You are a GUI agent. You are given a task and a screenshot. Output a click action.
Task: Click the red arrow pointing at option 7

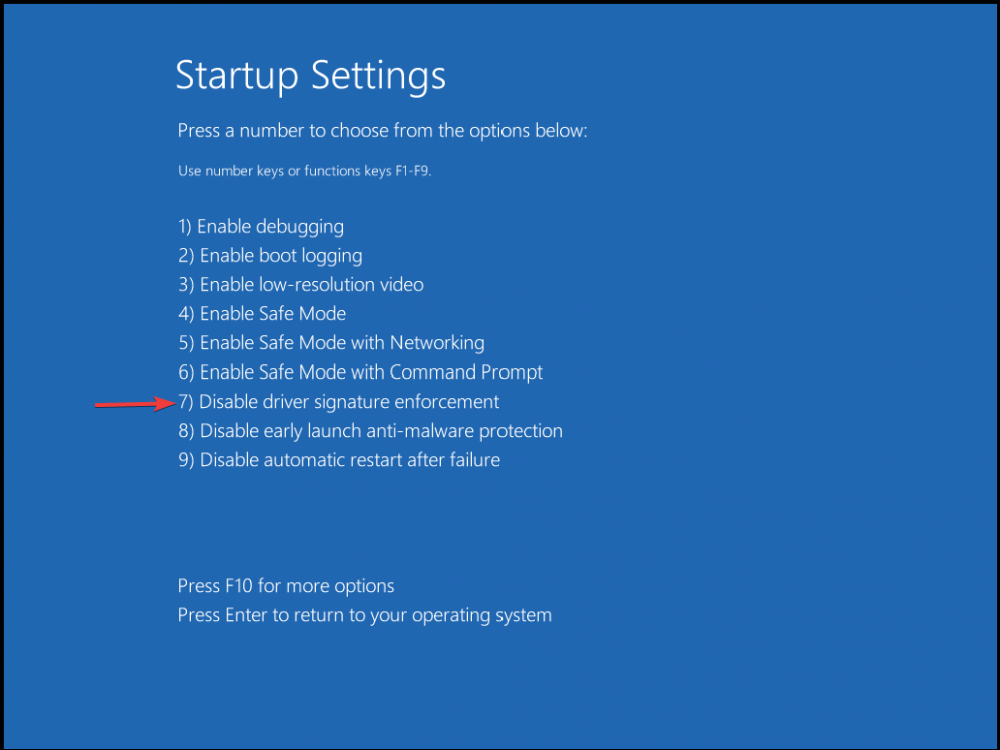pos(135,404)
